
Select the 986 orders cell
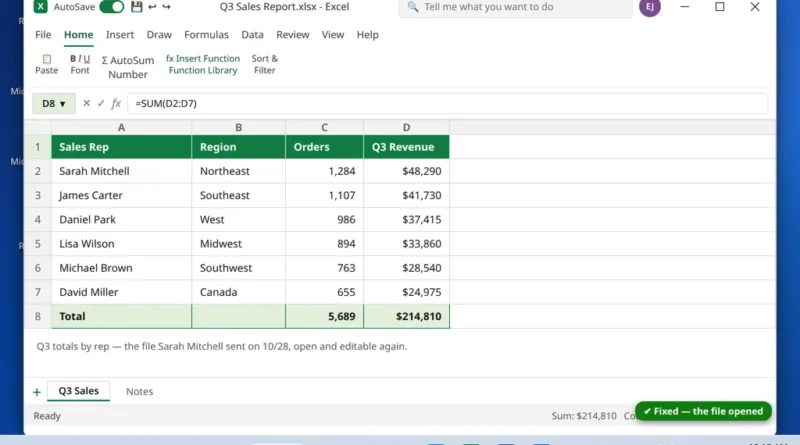(x=324, y=219)
